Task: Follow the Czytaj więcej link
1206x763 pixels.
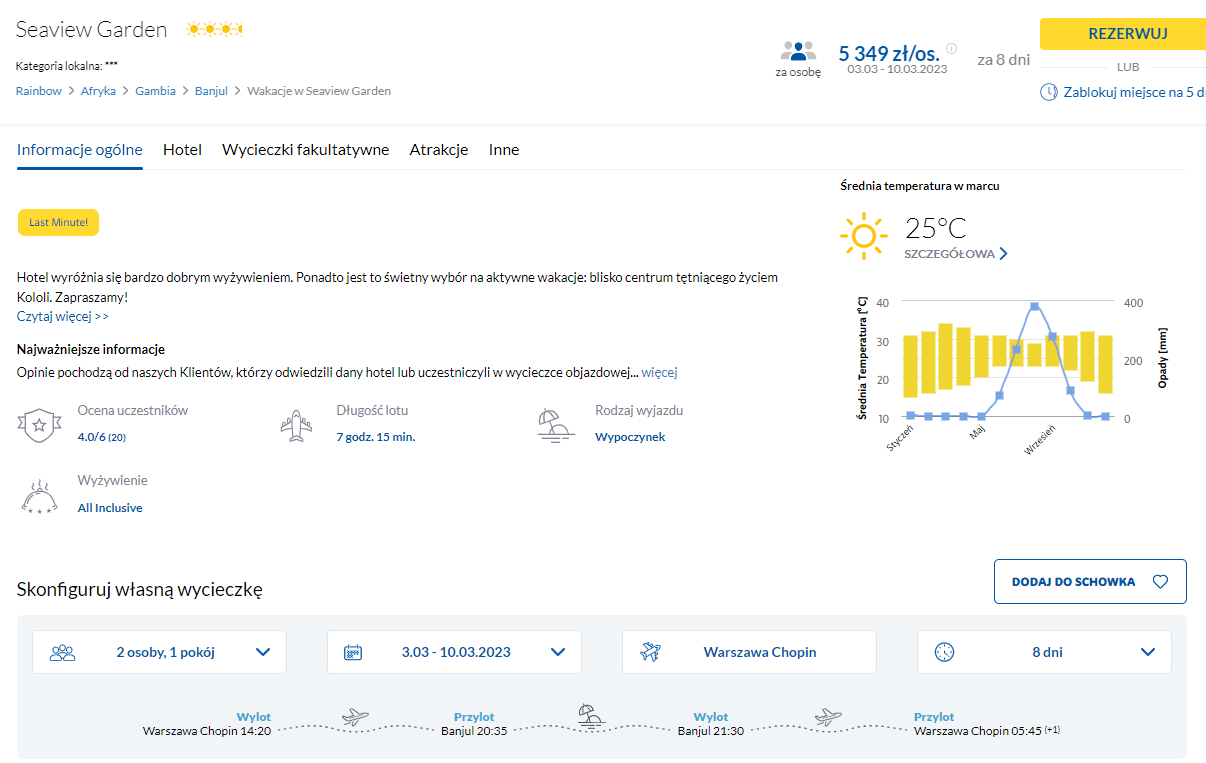Action: click(x=63, y=316)
